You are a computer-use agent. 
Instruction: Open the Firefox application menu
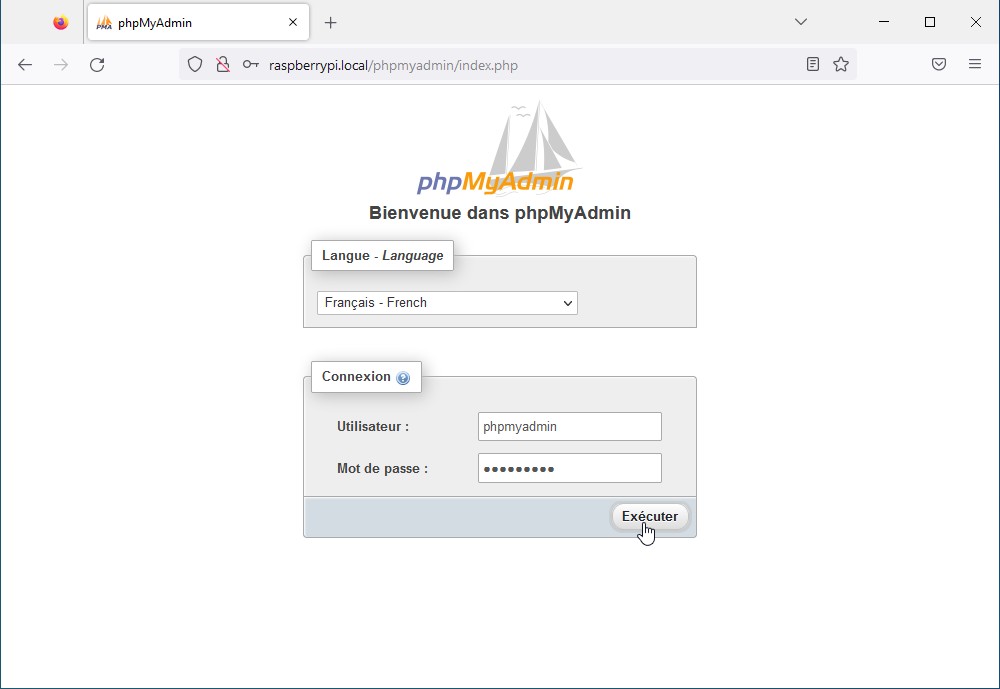point(974,64)
